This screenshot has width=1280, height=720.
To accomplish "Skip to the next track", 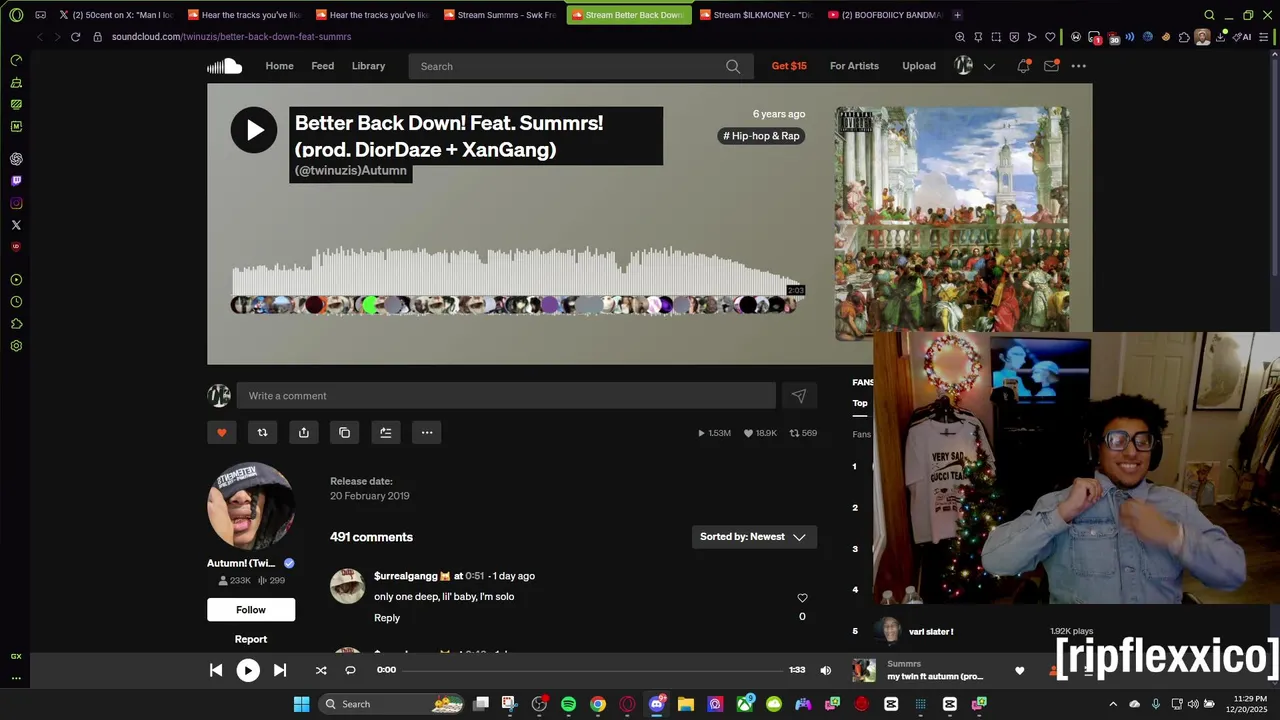I will click(280, 670).
